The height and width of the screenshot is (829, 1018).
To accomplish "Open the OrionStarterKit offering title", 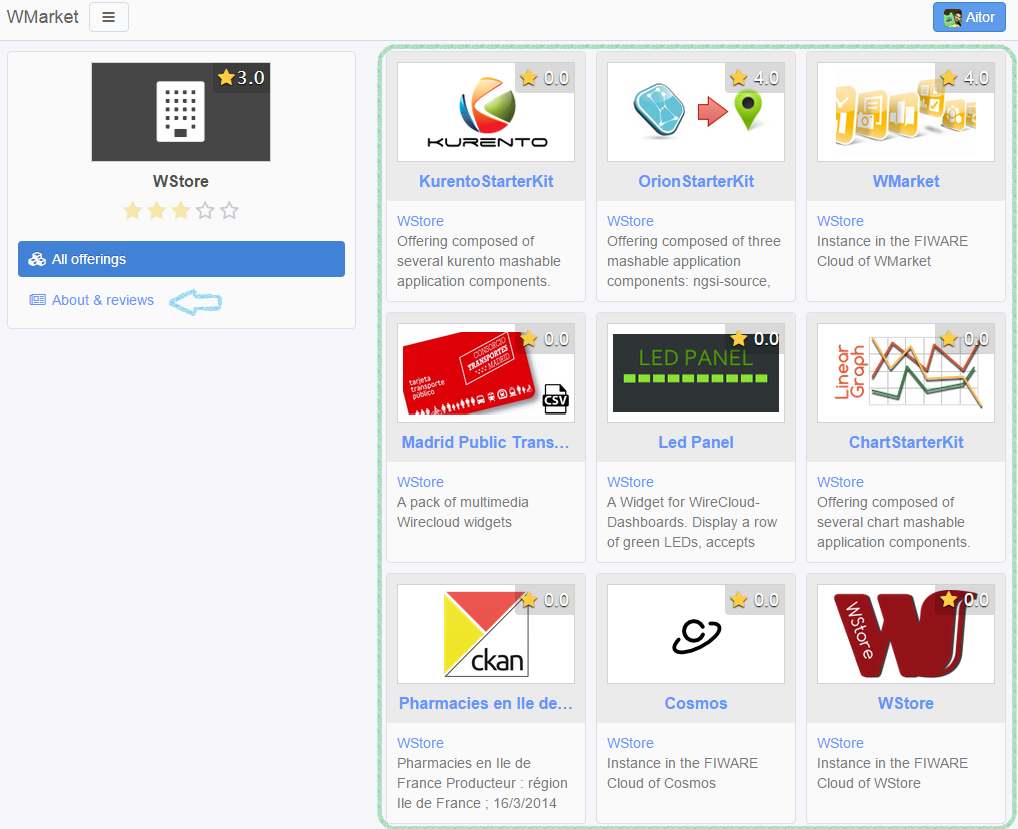I will click(x=696, y=181).
